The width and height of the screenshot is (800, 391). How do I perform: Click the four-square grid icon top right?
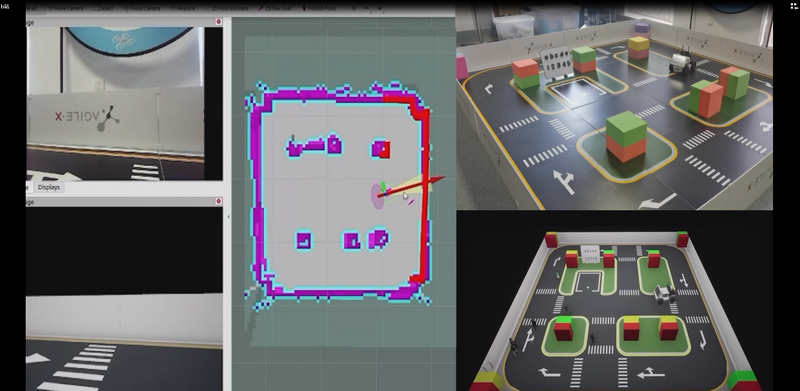coord(792,6)
